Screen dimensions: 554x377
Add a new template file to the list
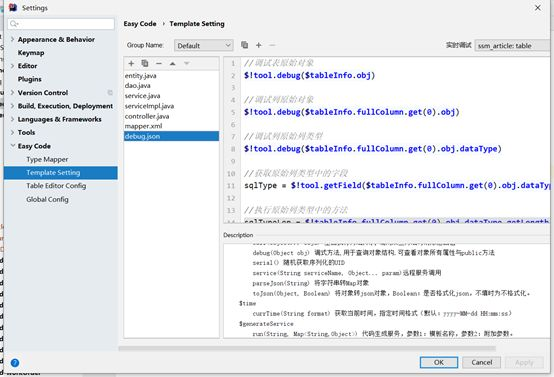[x=131, y=63]
